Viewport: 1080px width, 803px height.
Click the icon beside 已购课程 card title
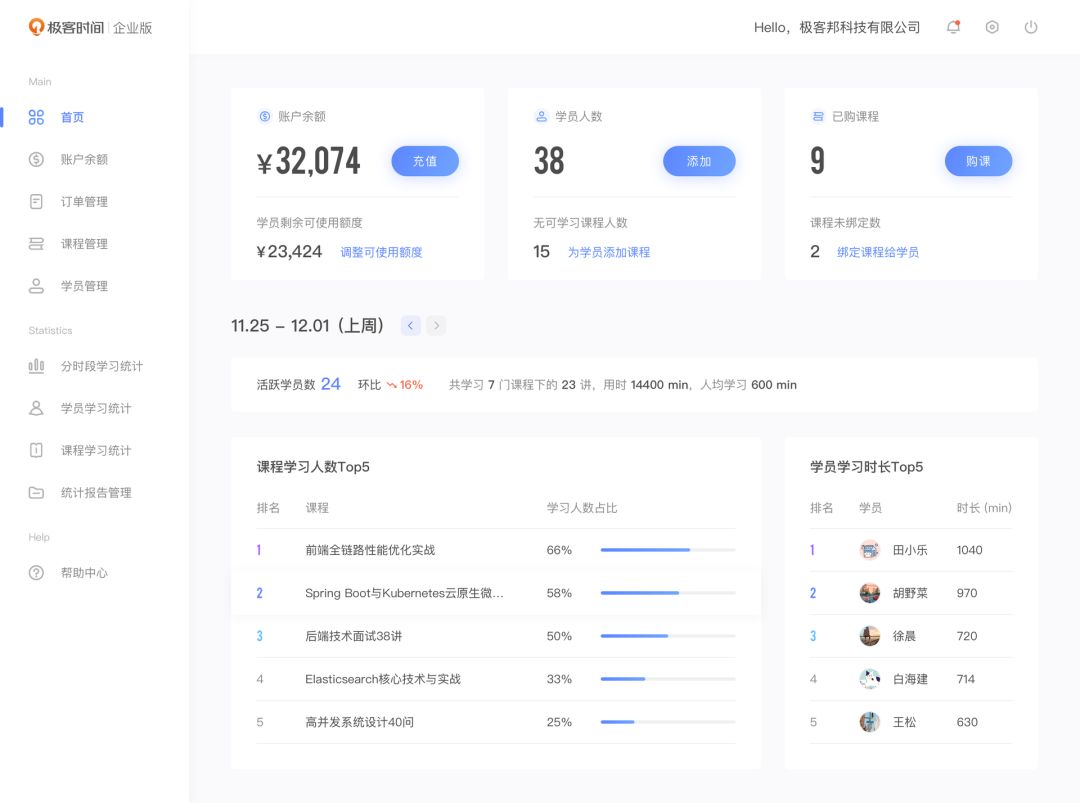click(818, 116)
